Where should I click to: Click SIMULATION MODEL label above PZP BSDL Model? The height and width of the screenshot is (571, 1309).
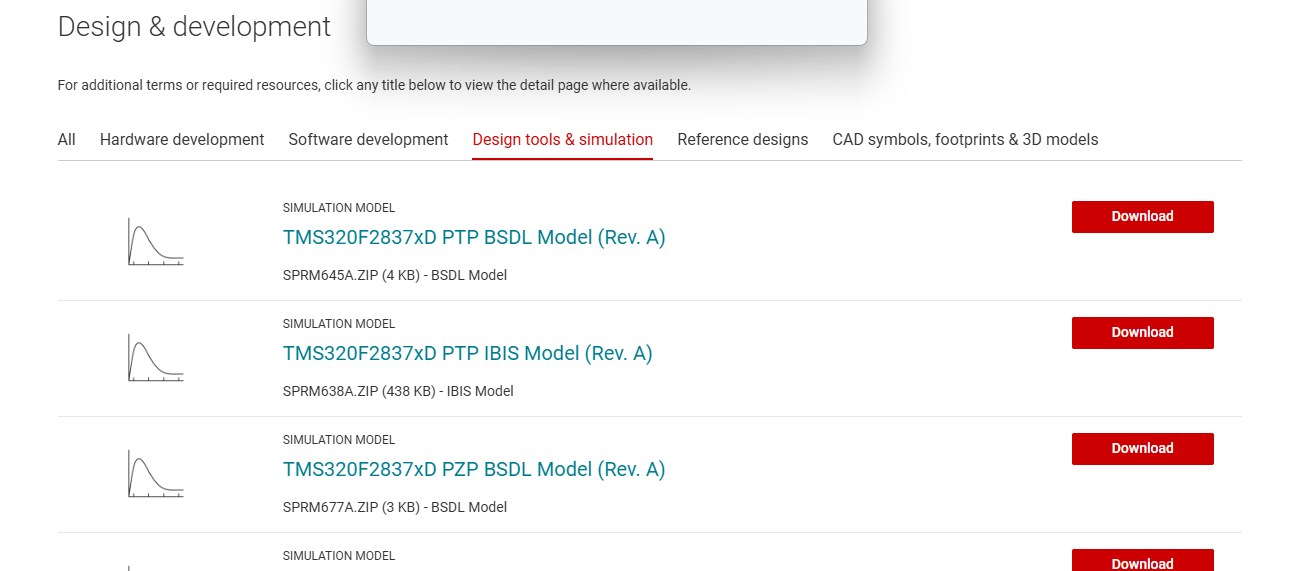click(339, 440)
